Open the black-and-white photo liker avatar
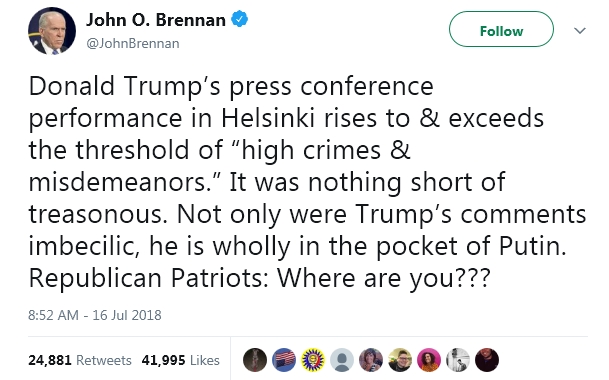Screen dimensions: 609x380 [x=458, y=360]
